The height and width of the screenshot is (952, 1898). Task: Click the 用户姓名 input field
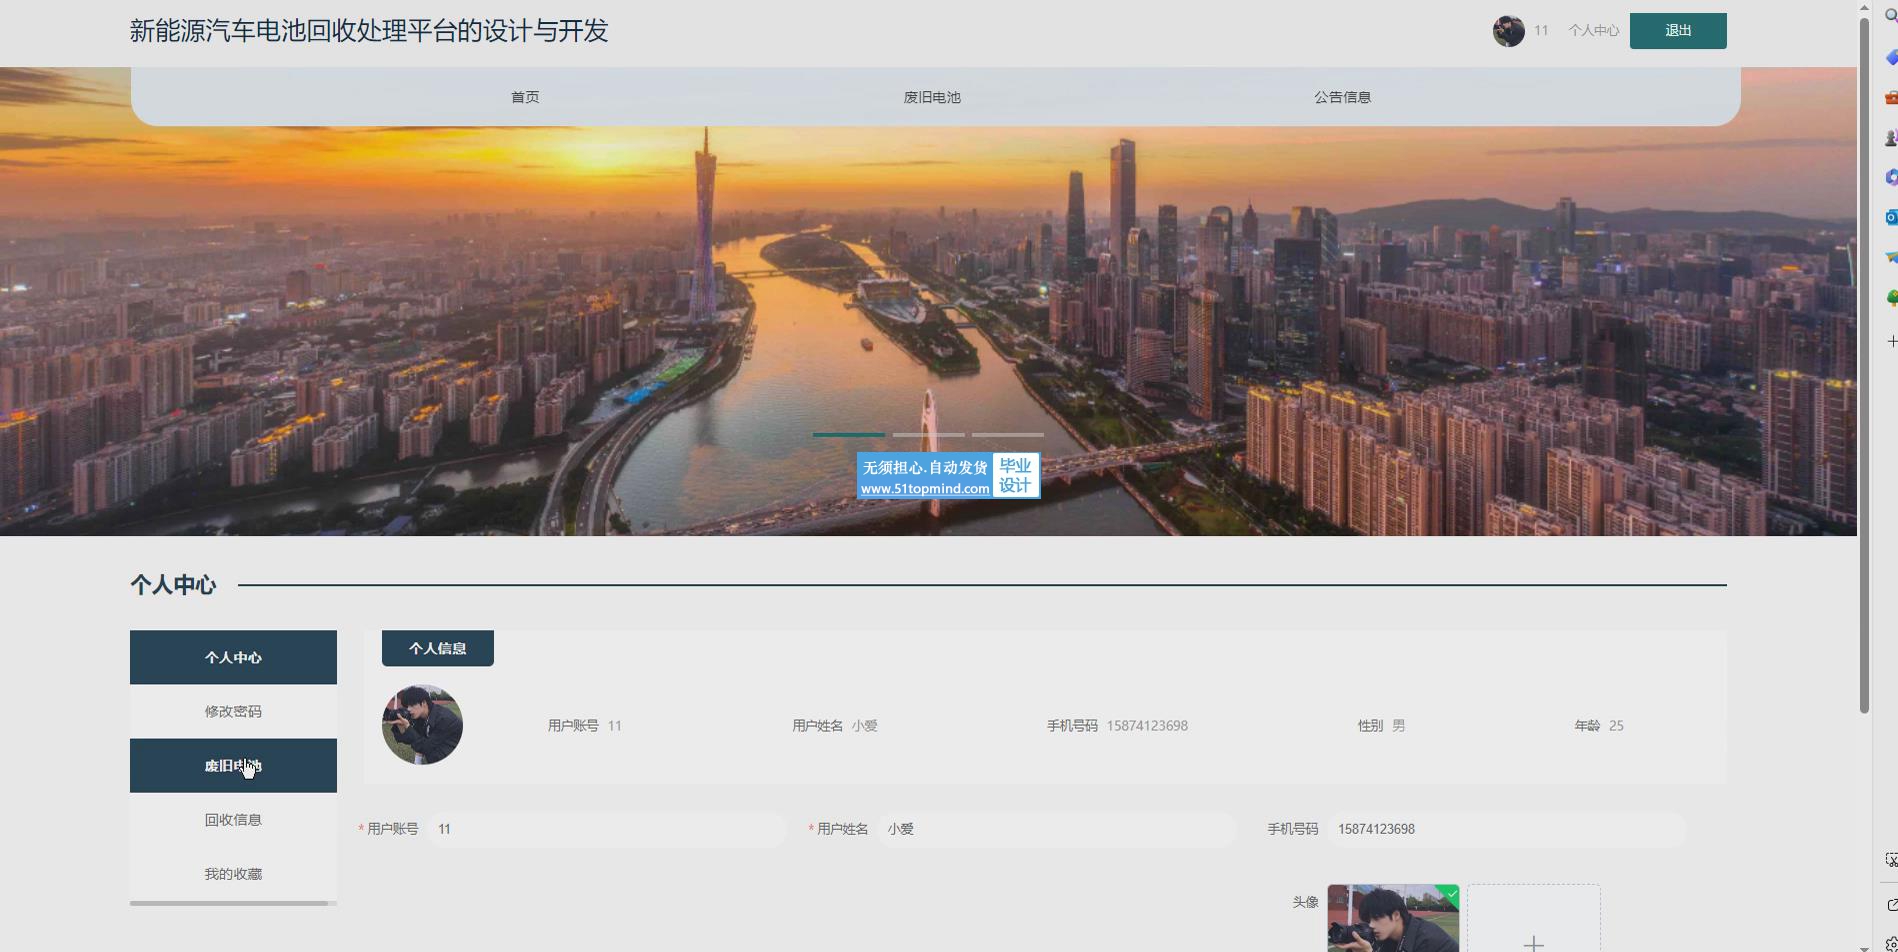click(x=1056, y=829)
